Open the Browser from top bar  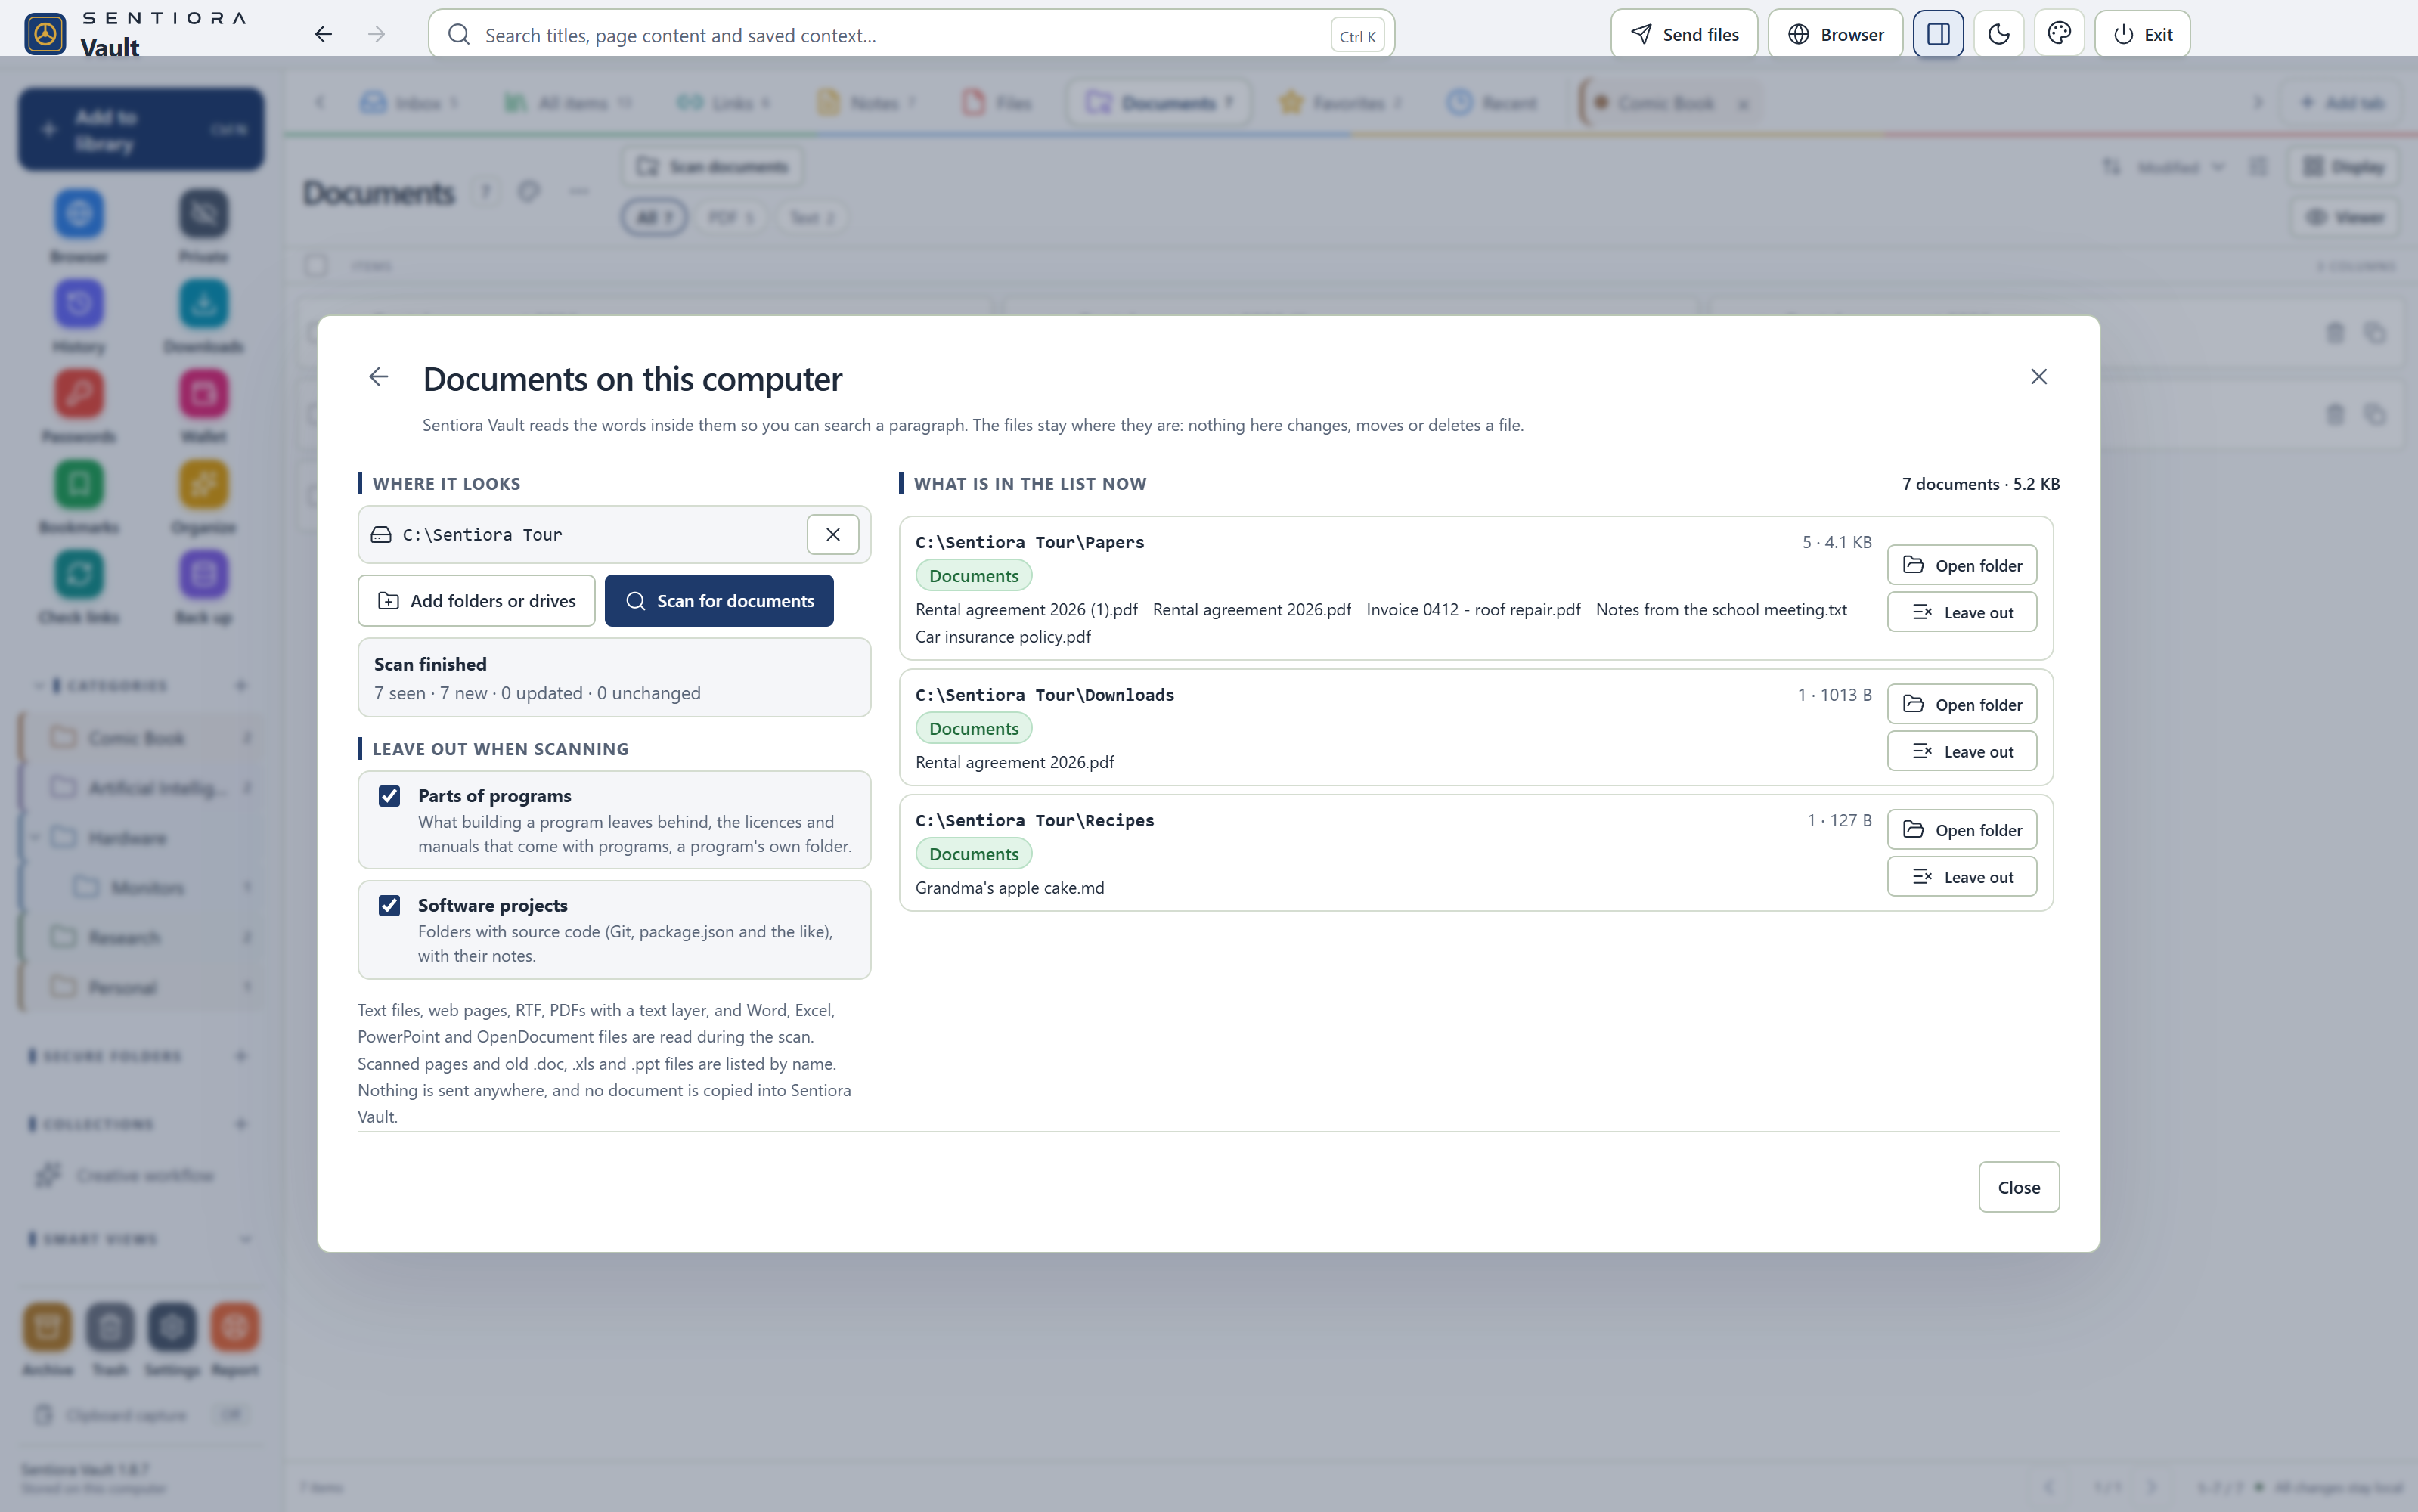[x=1834, y=34]
